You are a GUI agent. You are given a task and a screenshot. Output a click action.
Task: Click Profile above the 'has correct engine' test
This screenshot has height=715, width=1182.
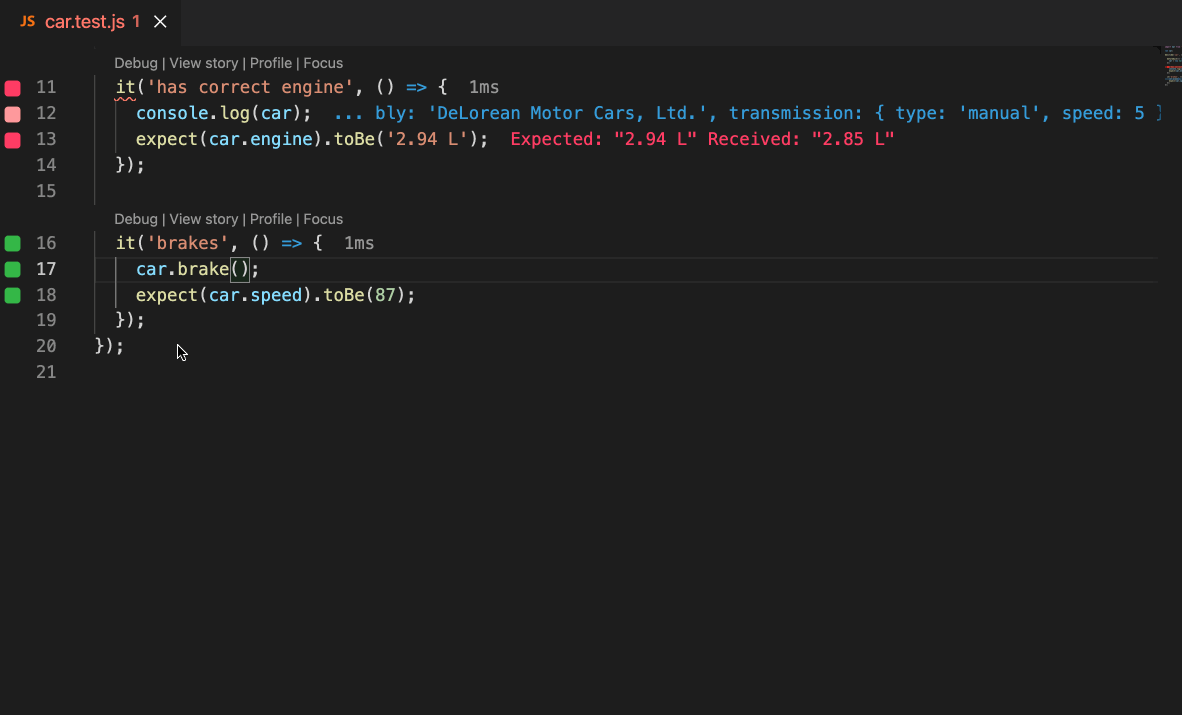point(271,63)
